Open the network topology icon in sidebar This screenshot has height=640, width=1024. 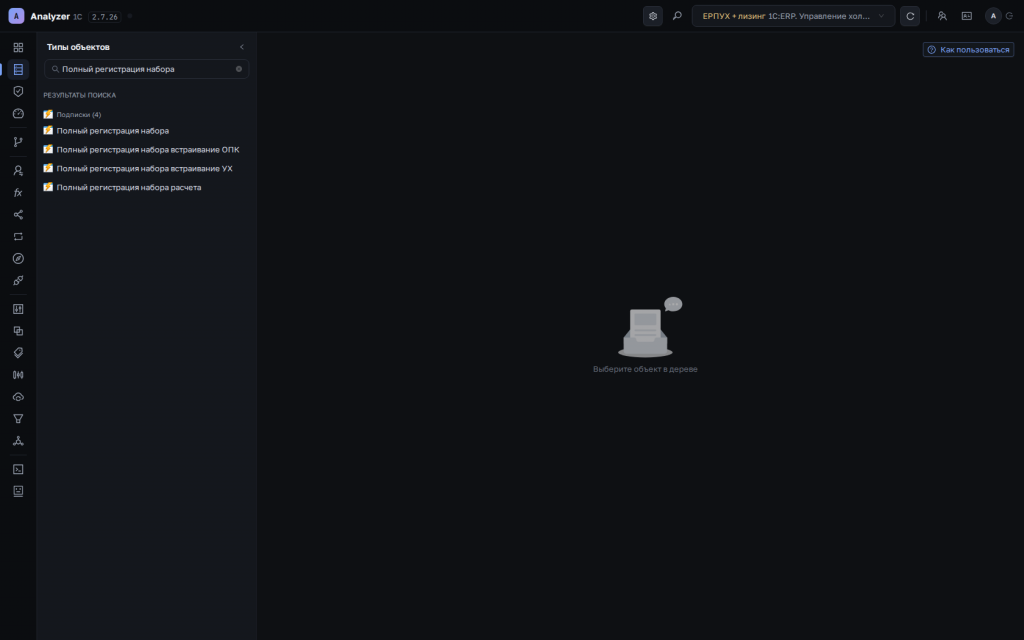tap(18, 441)
